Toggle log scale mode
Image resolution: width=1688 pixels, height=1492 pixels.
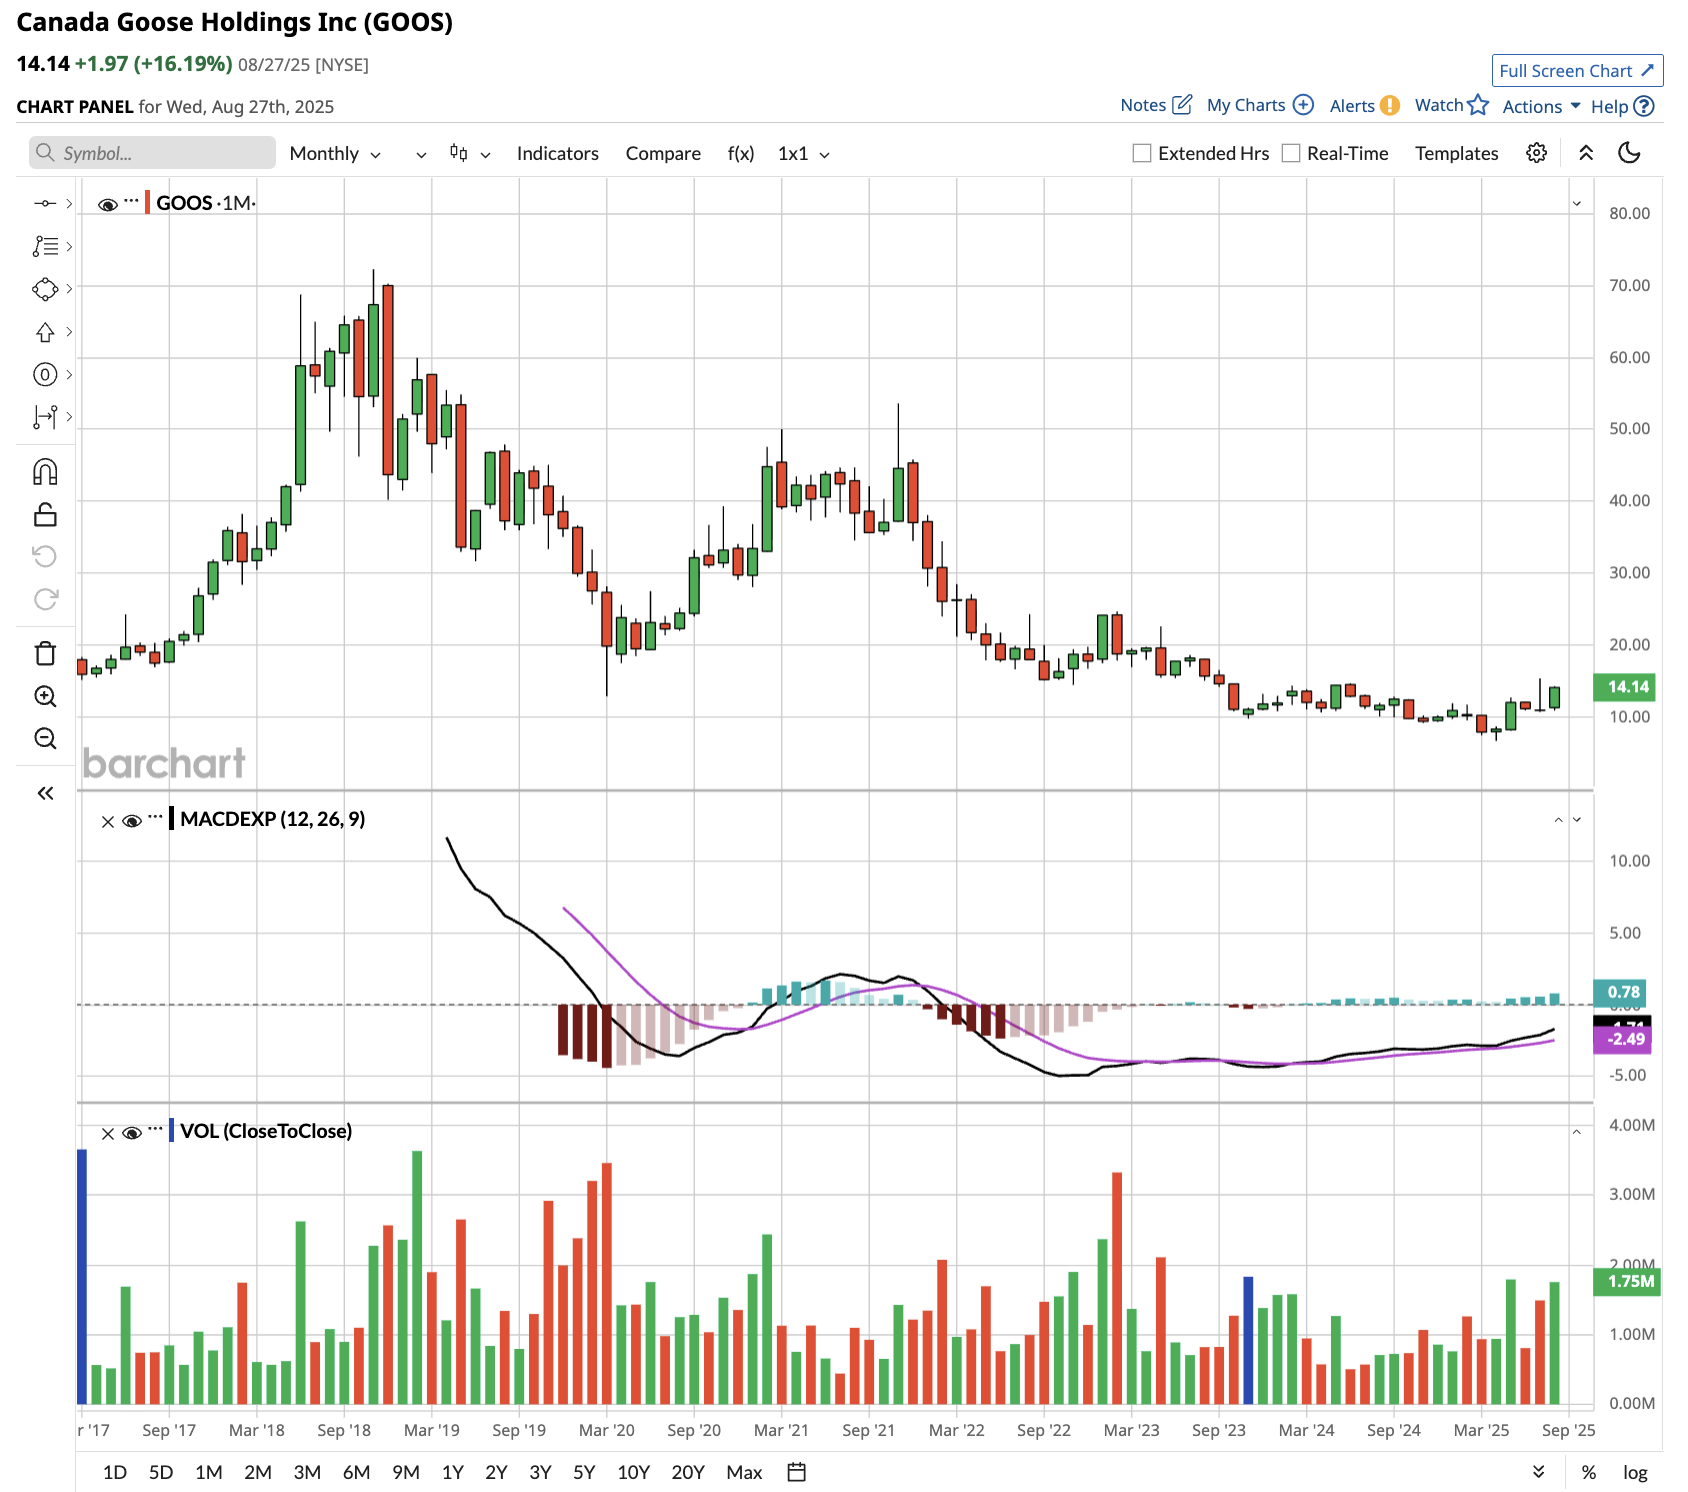[1635, 1472]
